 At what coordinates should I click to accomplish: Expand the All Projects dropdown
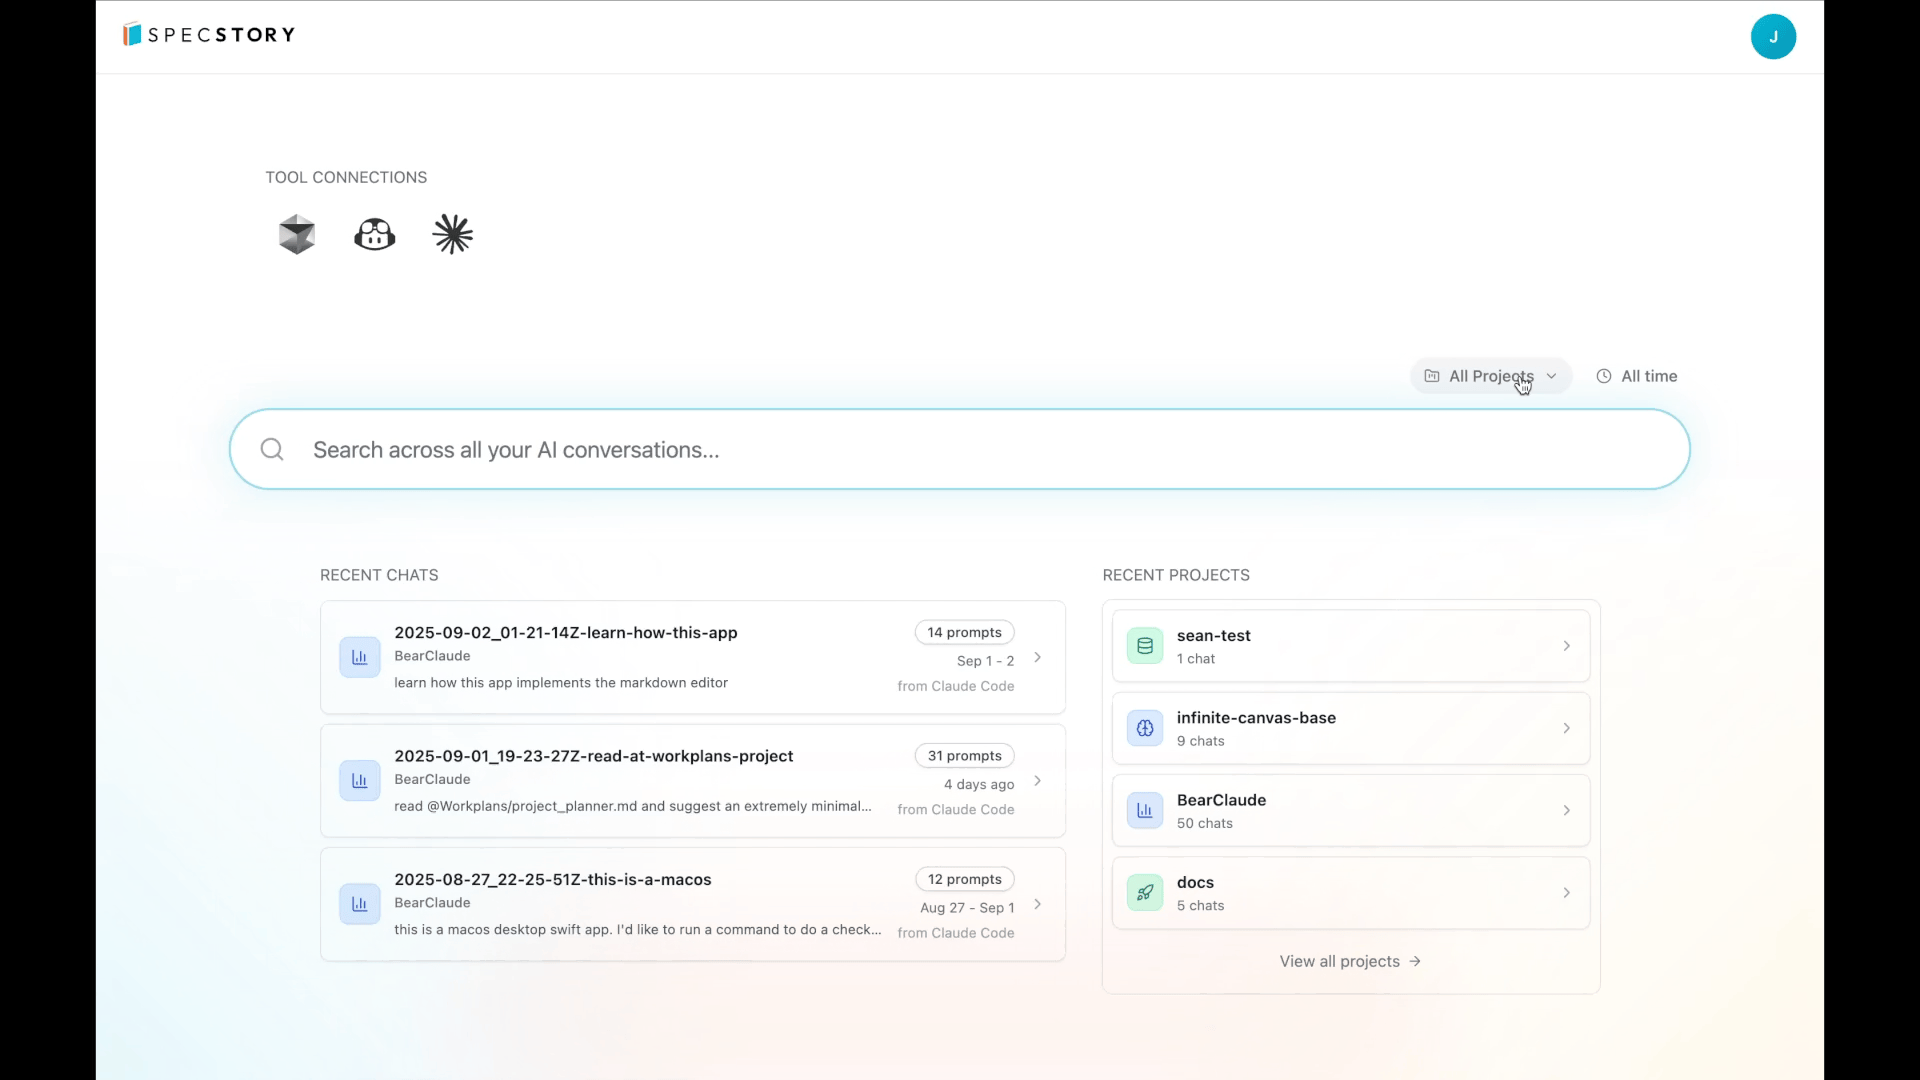(1551, 375)
